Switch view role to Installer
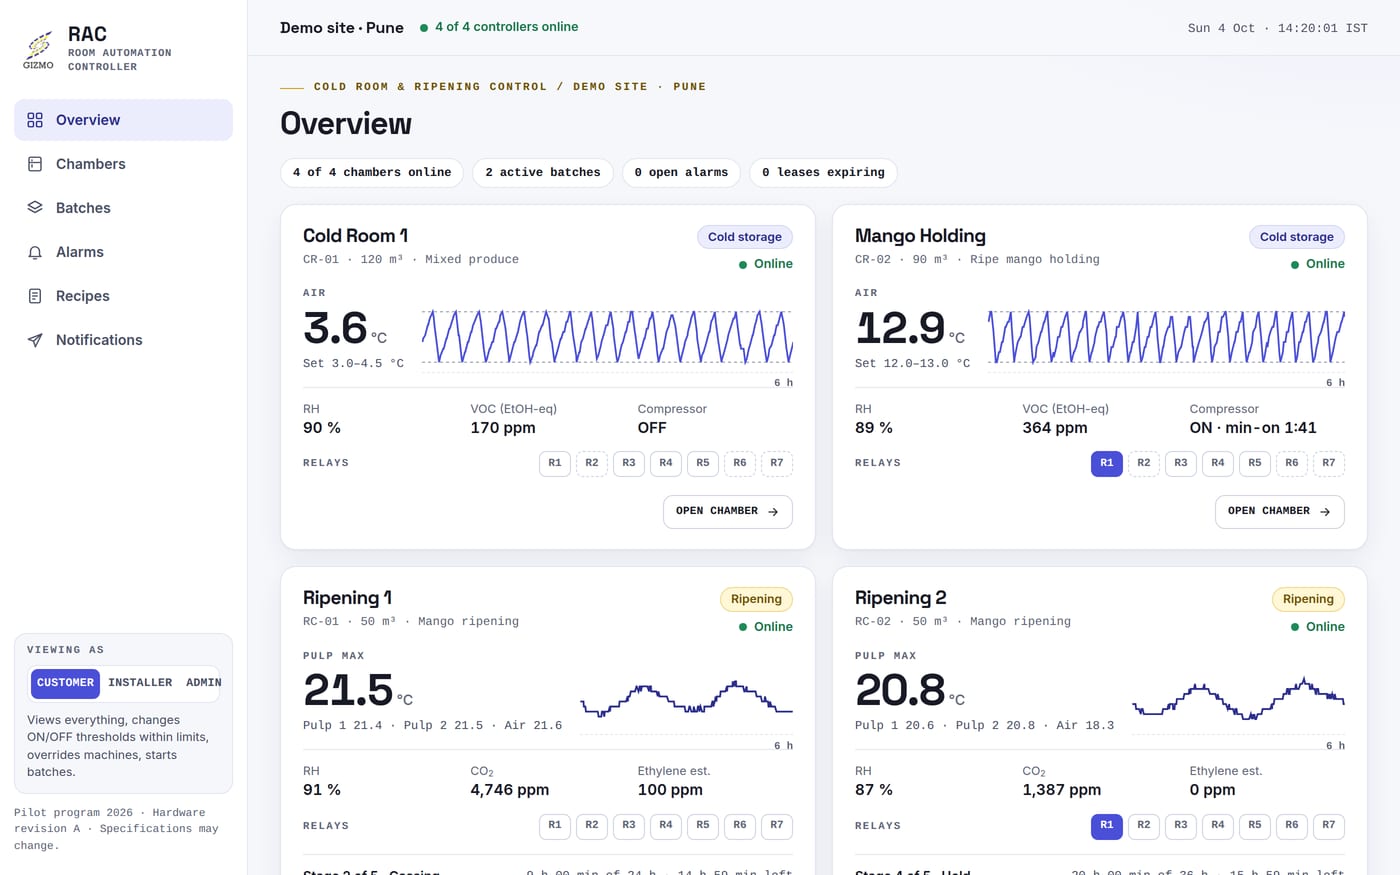The height and width of the screenshot is (875, 1400). point(140,683)
